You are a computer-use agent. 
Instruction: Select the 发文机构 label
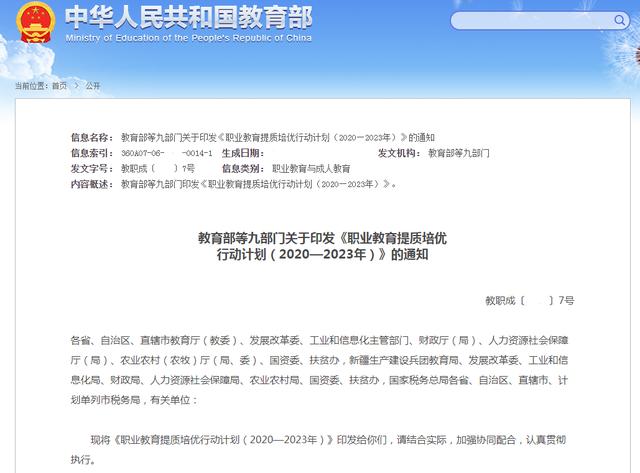399,153
